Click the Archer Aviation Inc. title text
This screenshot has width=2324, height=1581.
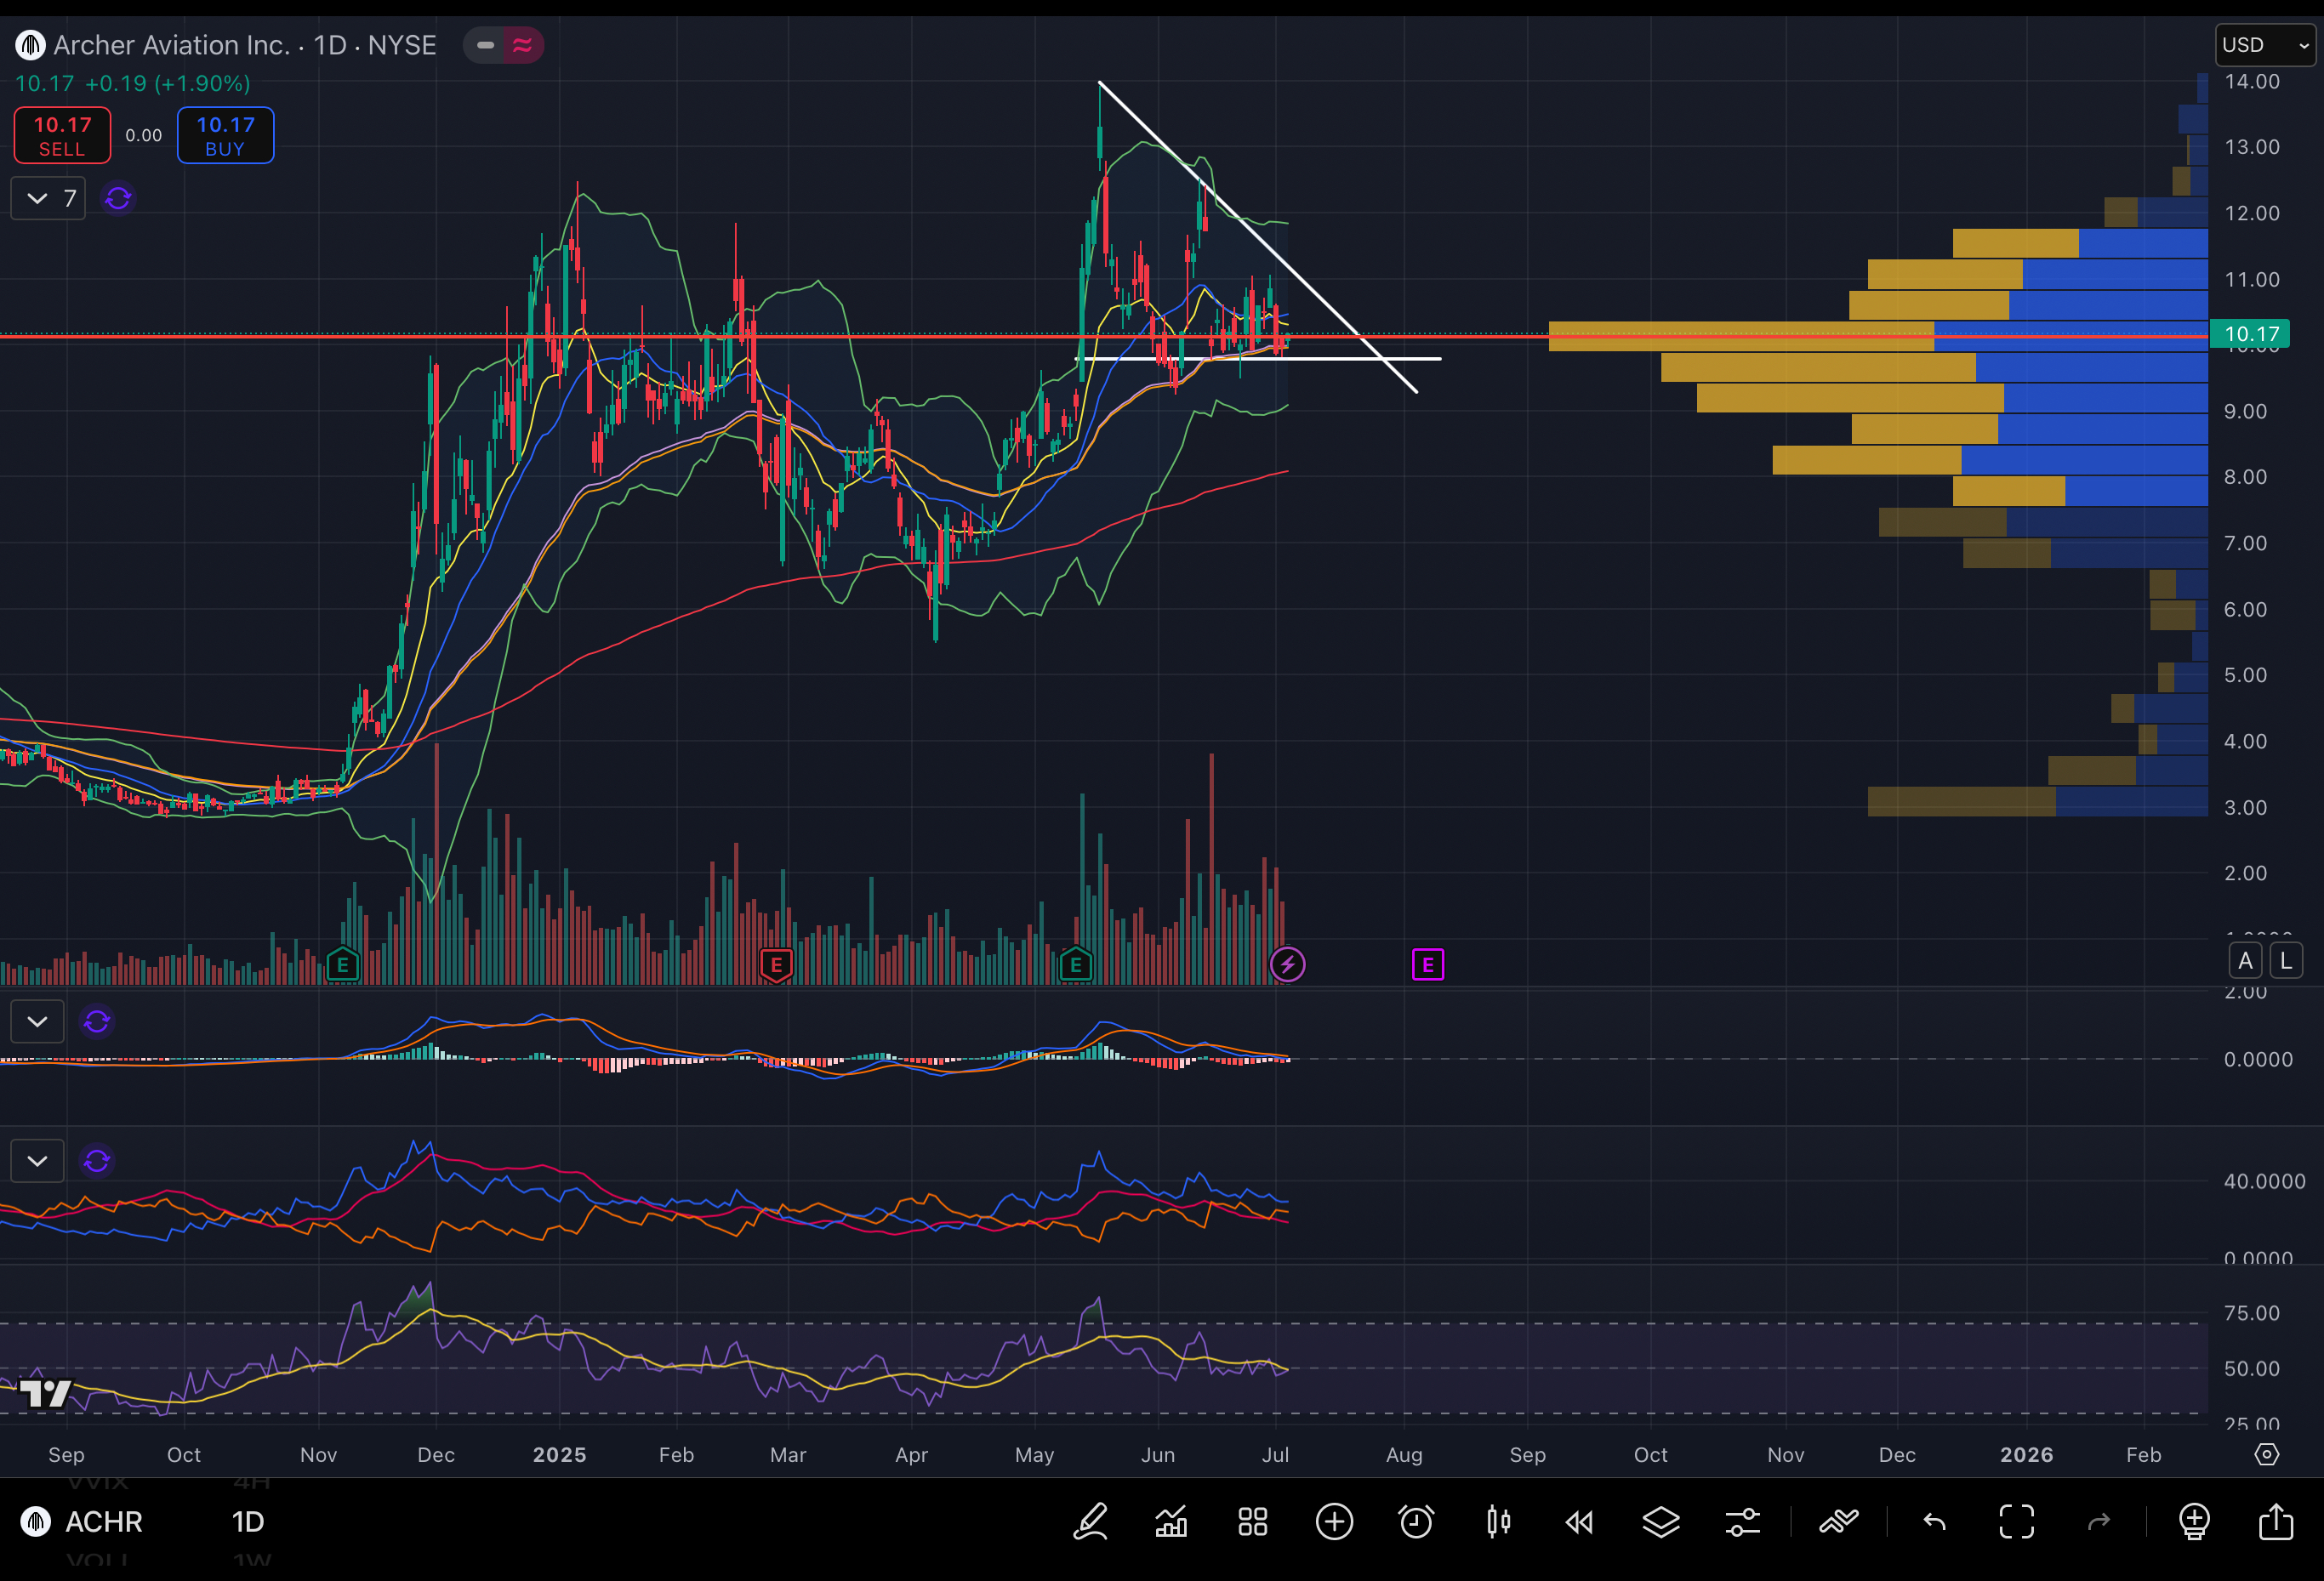tap(171, 45)
